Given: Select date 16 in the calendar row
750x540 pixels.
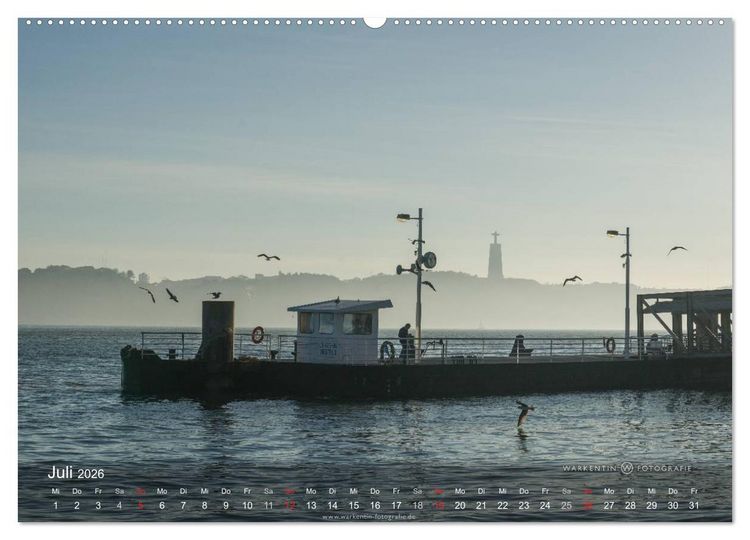Looking at the screenshot, I should click(375, 505).
